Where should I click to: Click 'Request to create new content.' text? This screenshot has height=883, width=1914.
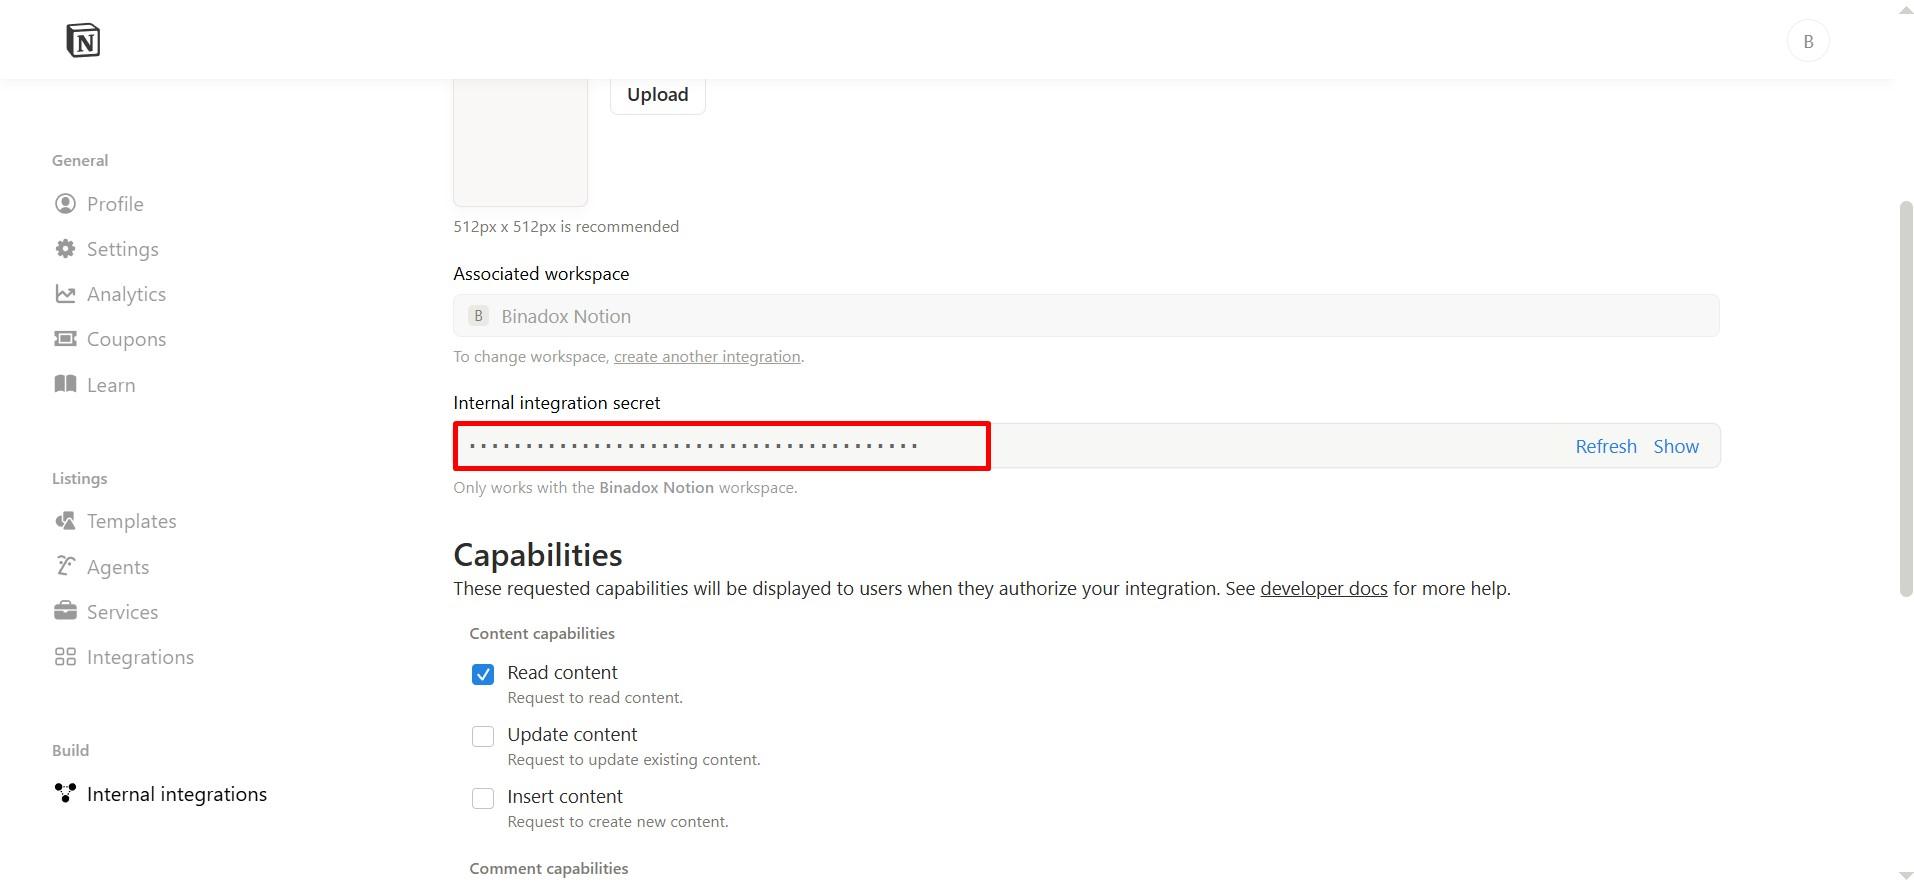click(618, 822)
